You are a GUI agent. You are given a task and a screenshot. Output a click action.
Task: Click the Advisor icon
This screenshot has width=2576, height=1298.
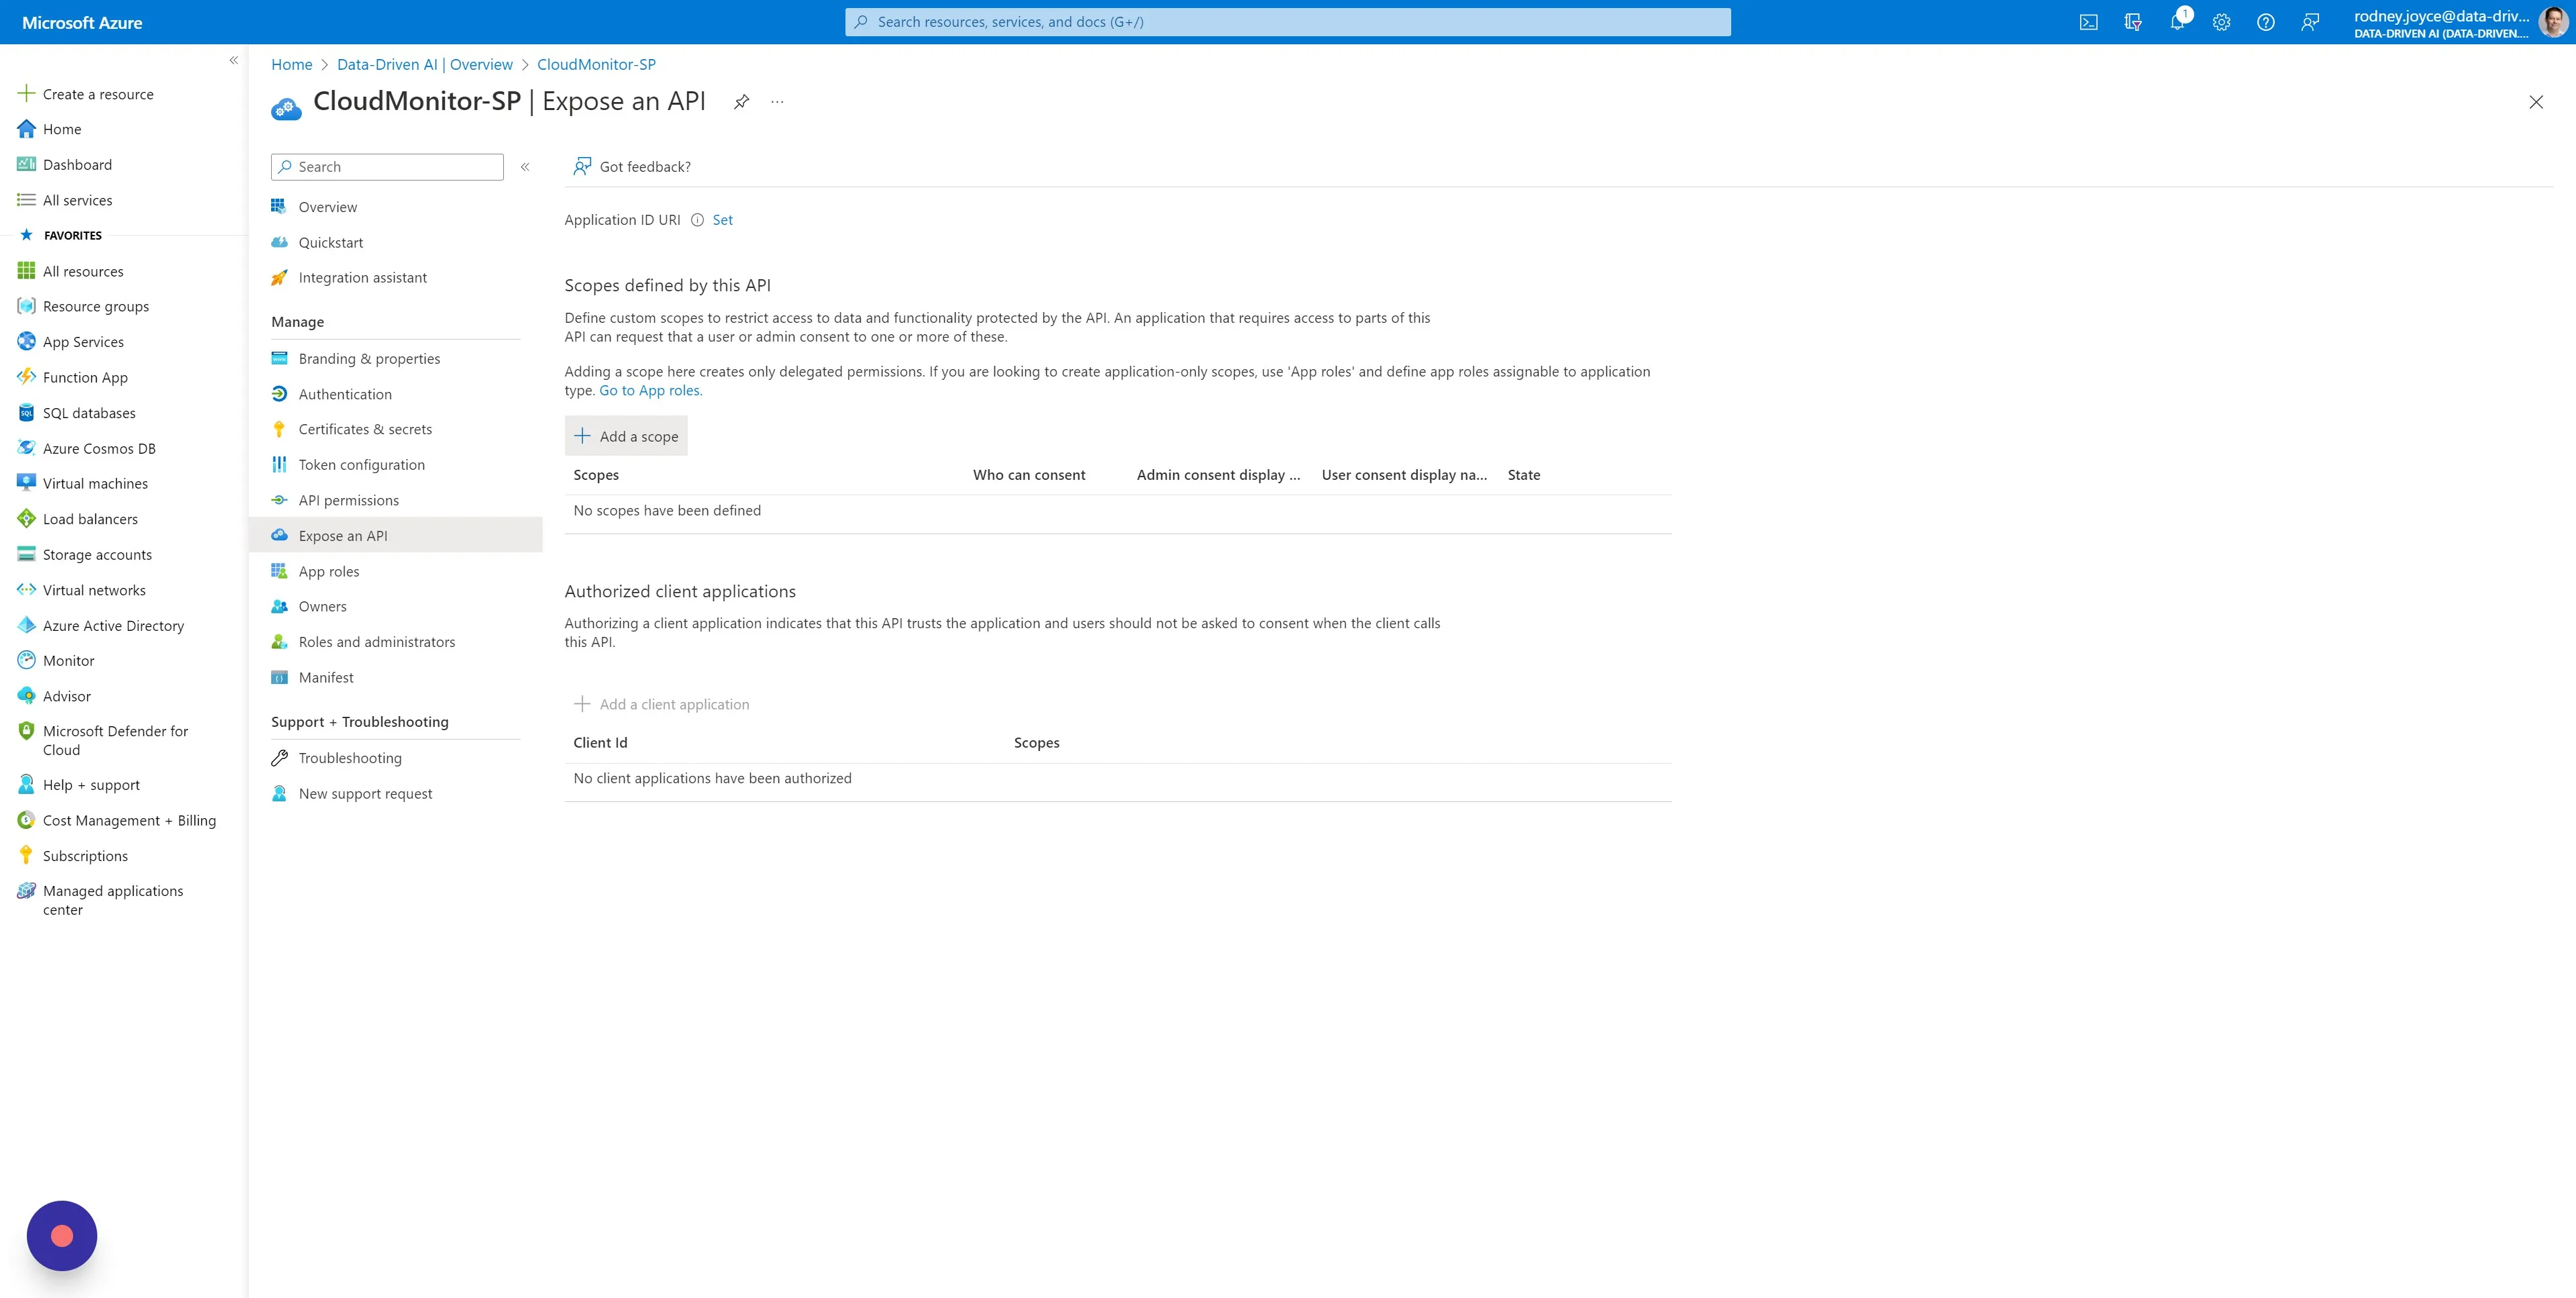(27, 696)
